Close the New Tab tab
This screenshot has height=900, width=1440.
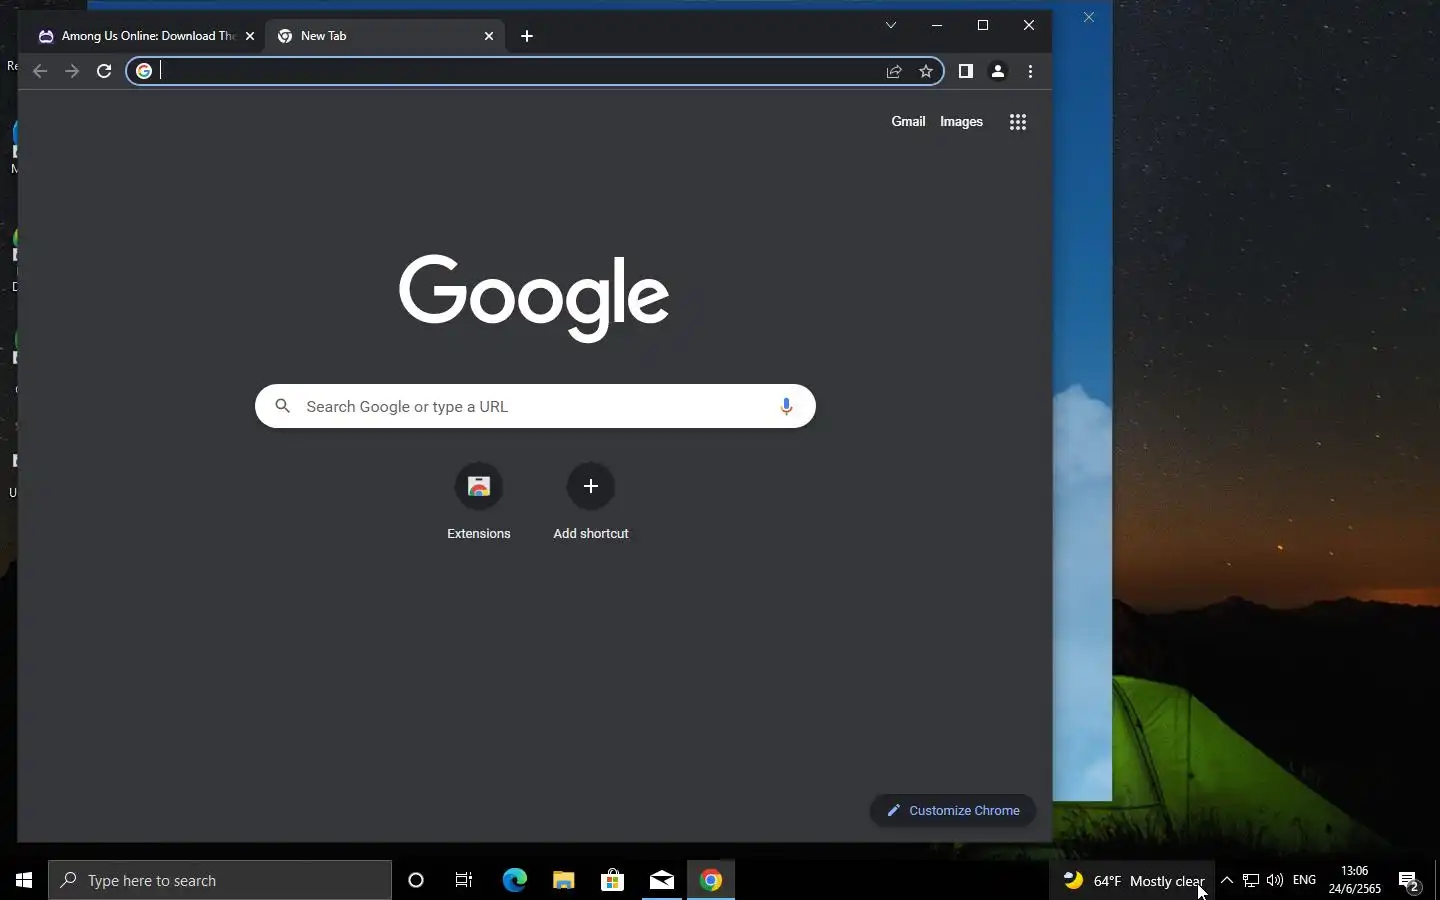point(489,36)
